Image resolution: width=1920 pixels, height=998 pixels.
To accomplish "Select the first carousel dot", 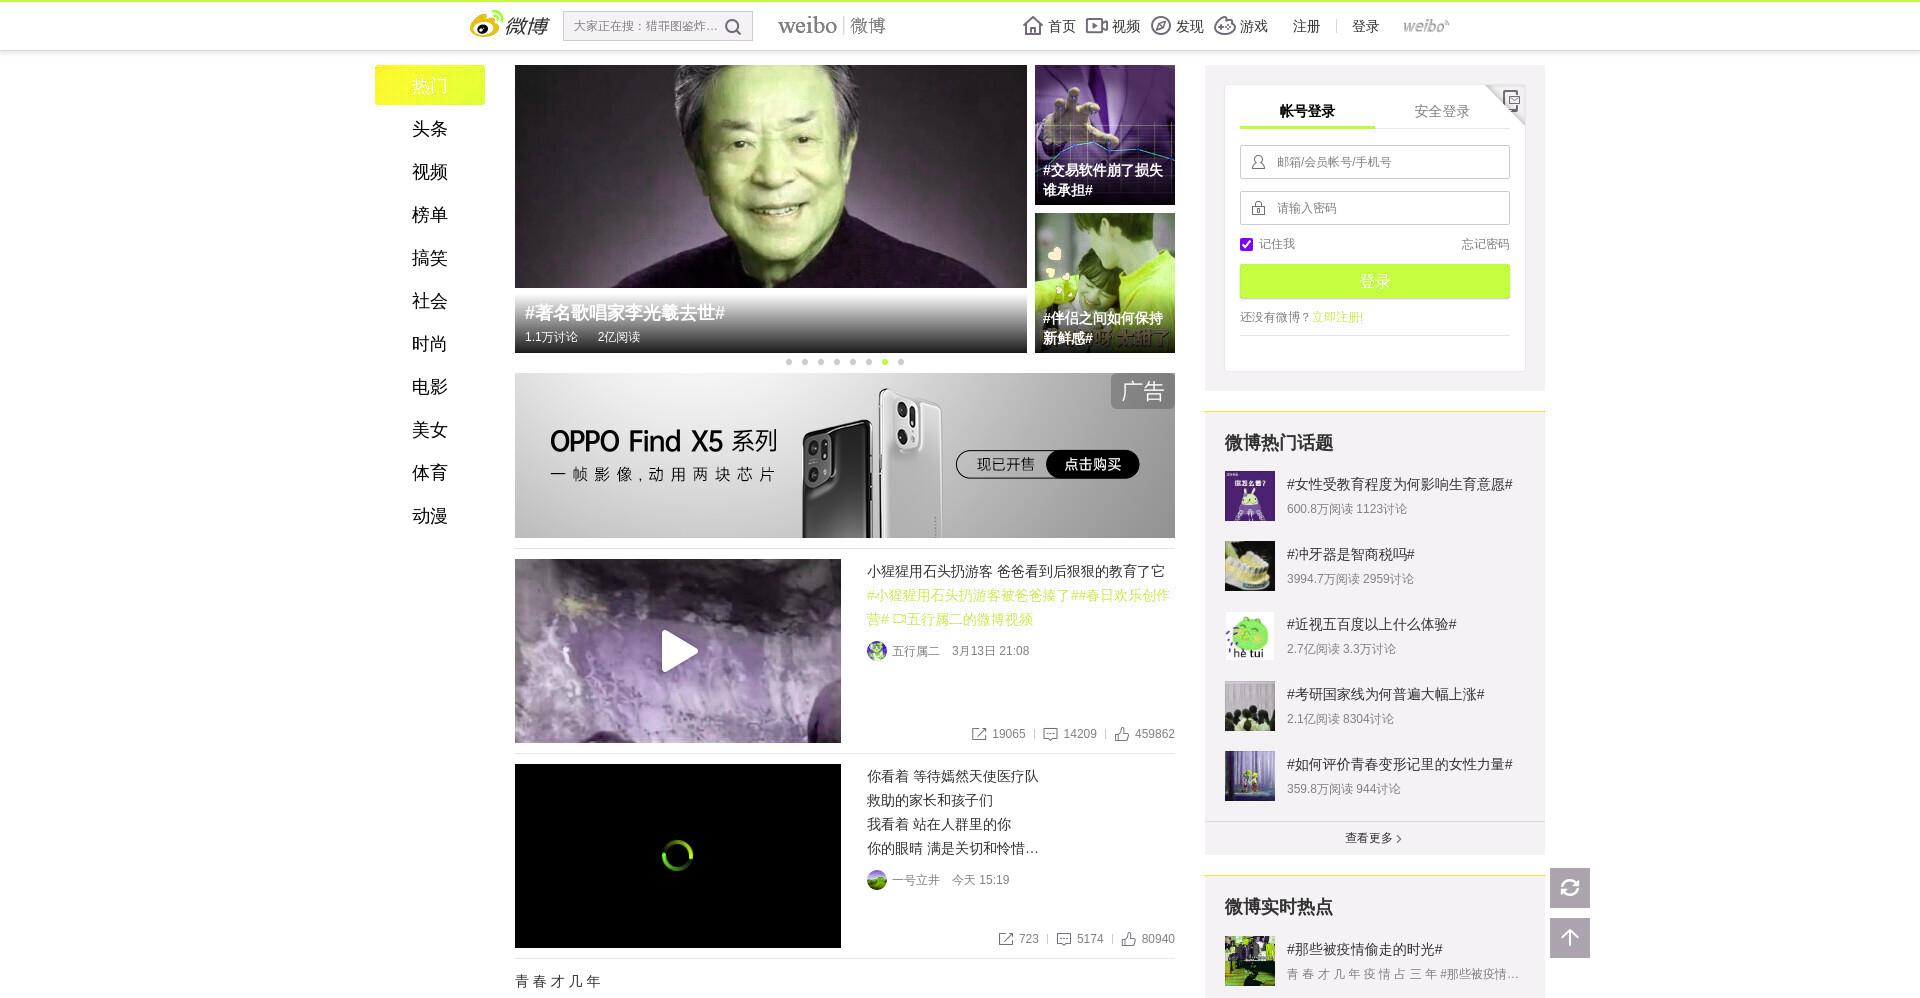I will click(789, 362).
